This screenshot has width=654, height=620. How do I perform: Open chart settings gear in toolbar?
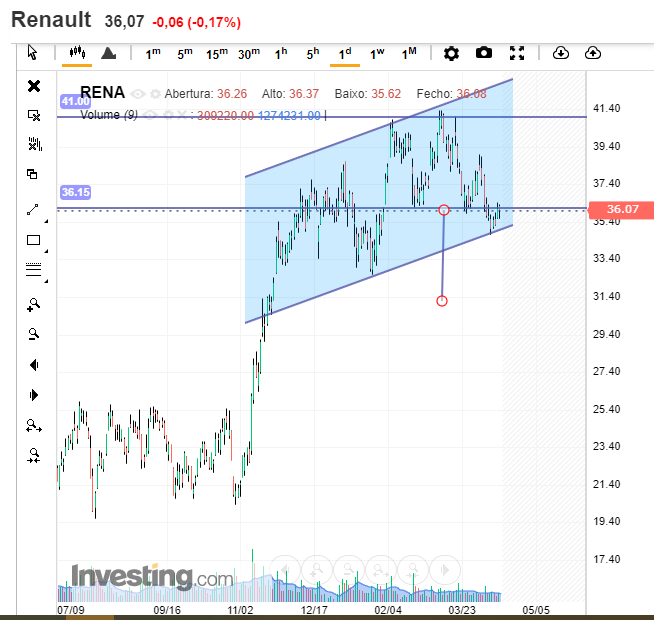[451, 53]
